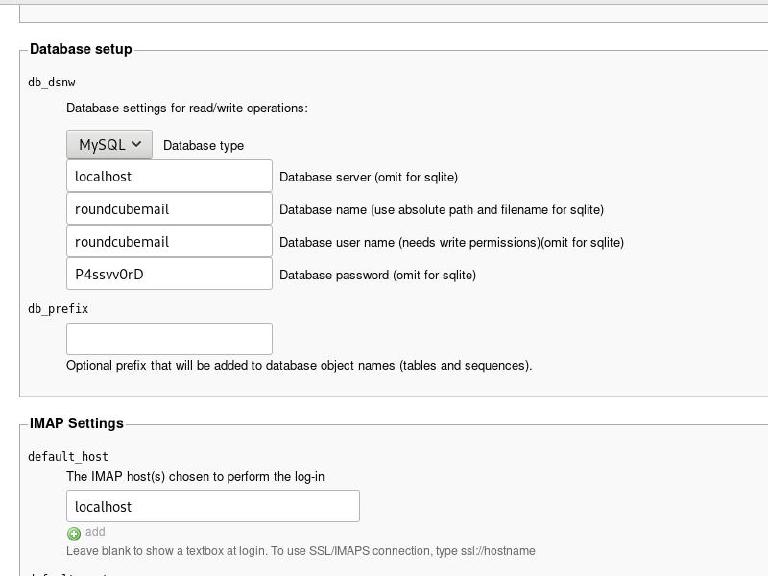This screenshot has width=768, height=576.
Task: Click the IMAP default_host localhost field
Action: [x=212, y=506]
